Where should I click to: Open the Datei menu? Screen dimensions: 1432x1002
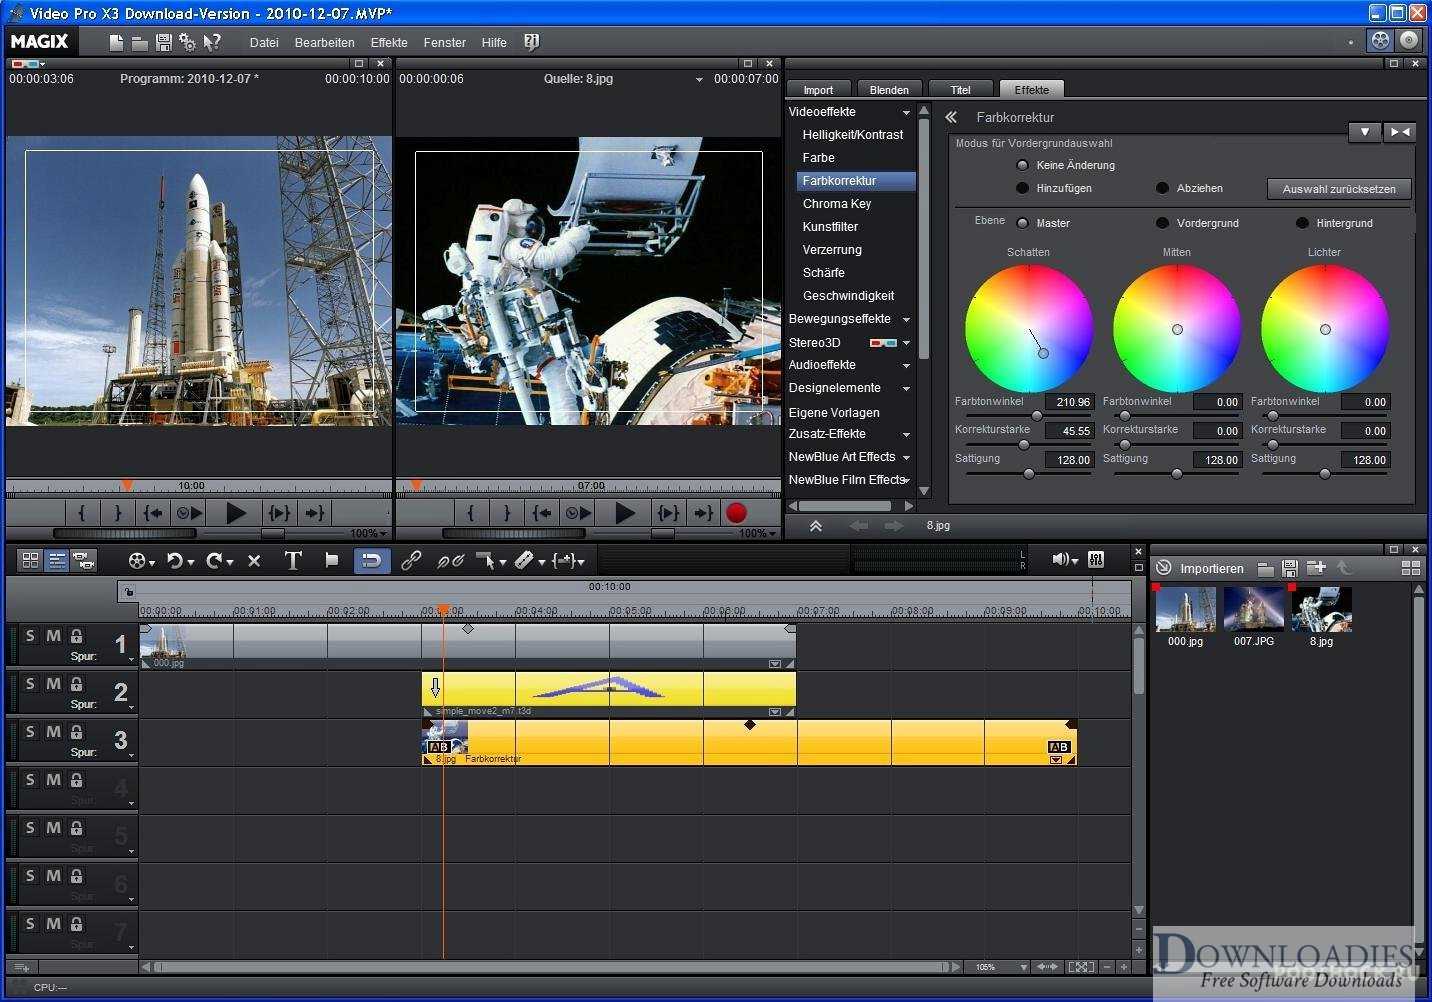[264, 43]
